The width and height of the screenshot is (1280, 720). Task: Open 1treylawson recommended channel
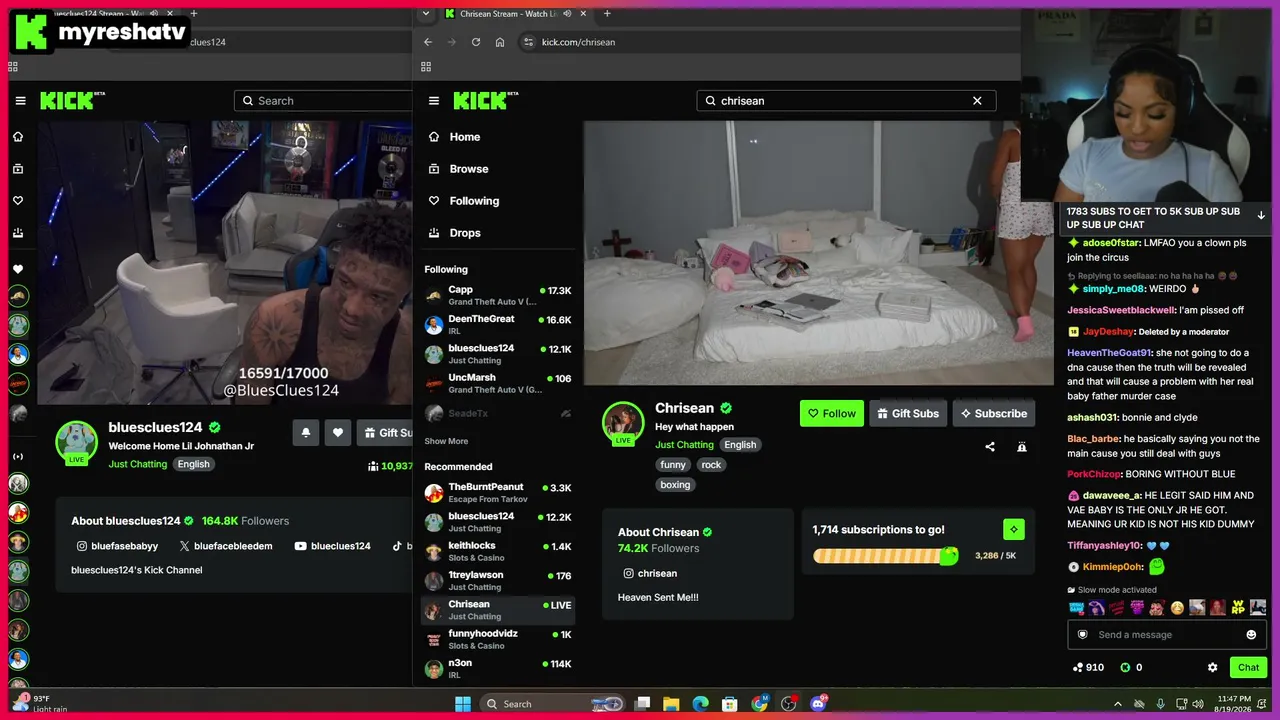click(x=498, y=581)
